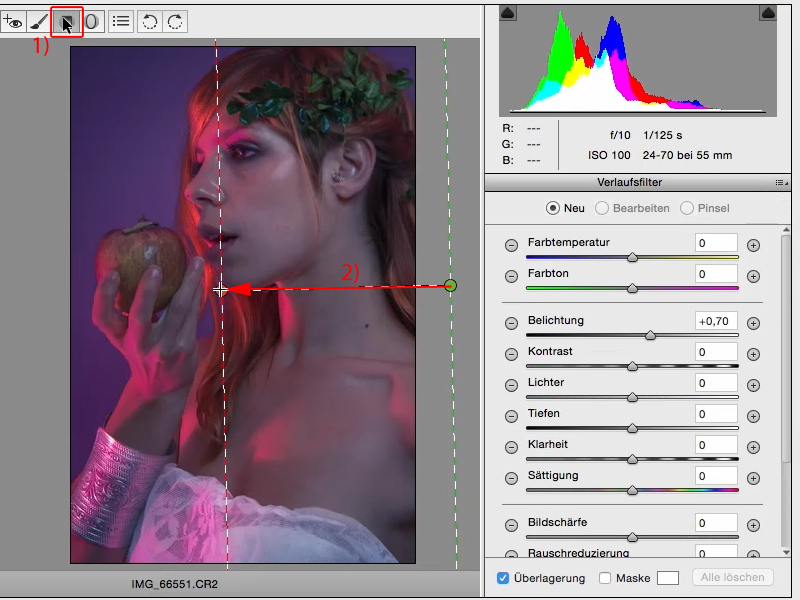800x600 pixels.
Task: Select the Adjustment Brush tool
Action: tap(39, 21)
